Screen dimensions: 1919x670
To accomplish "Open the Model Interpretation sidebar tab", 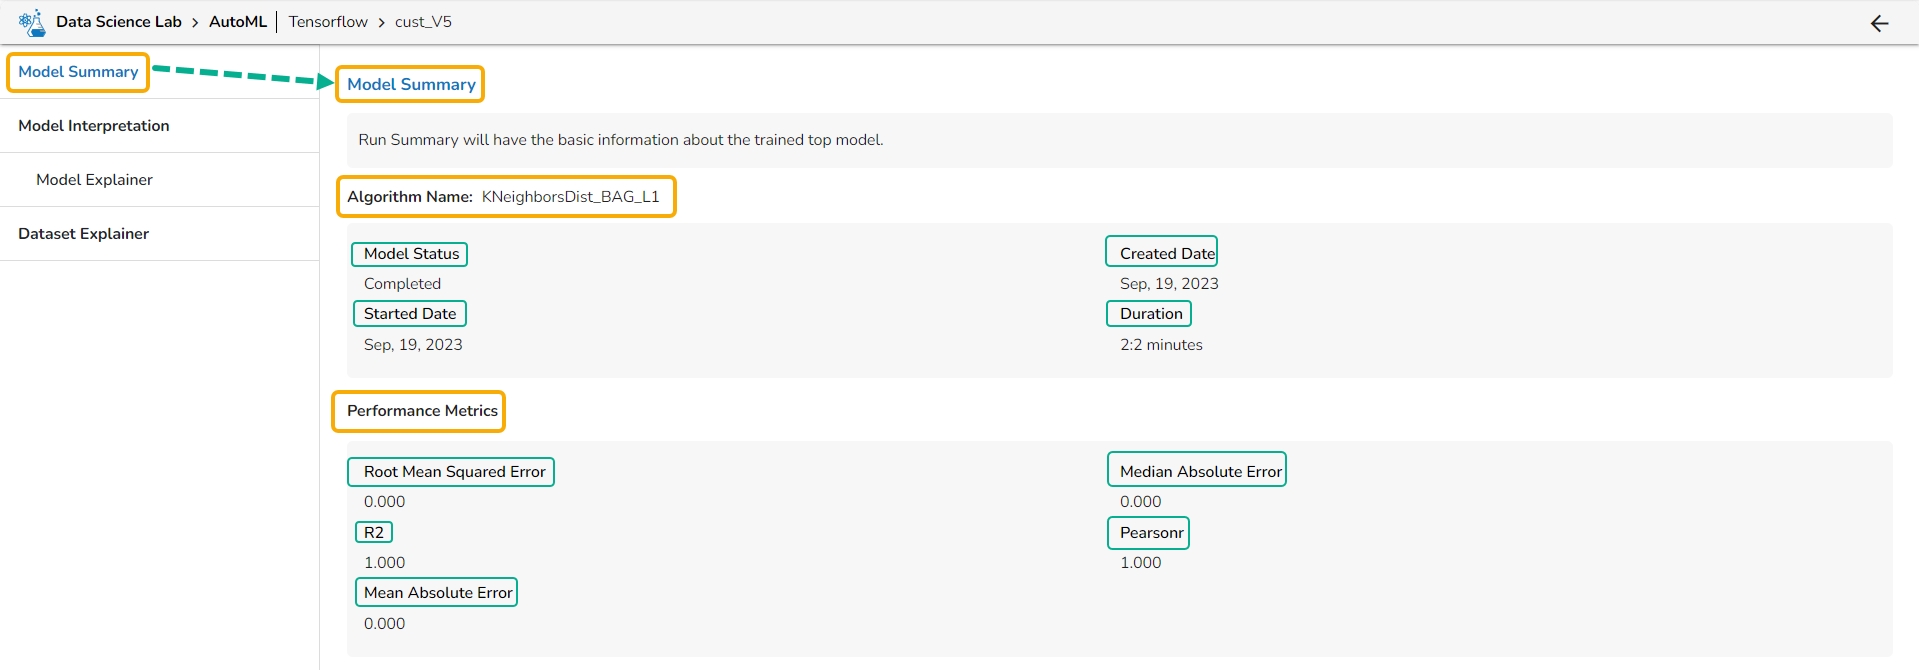I will [94, 126].
